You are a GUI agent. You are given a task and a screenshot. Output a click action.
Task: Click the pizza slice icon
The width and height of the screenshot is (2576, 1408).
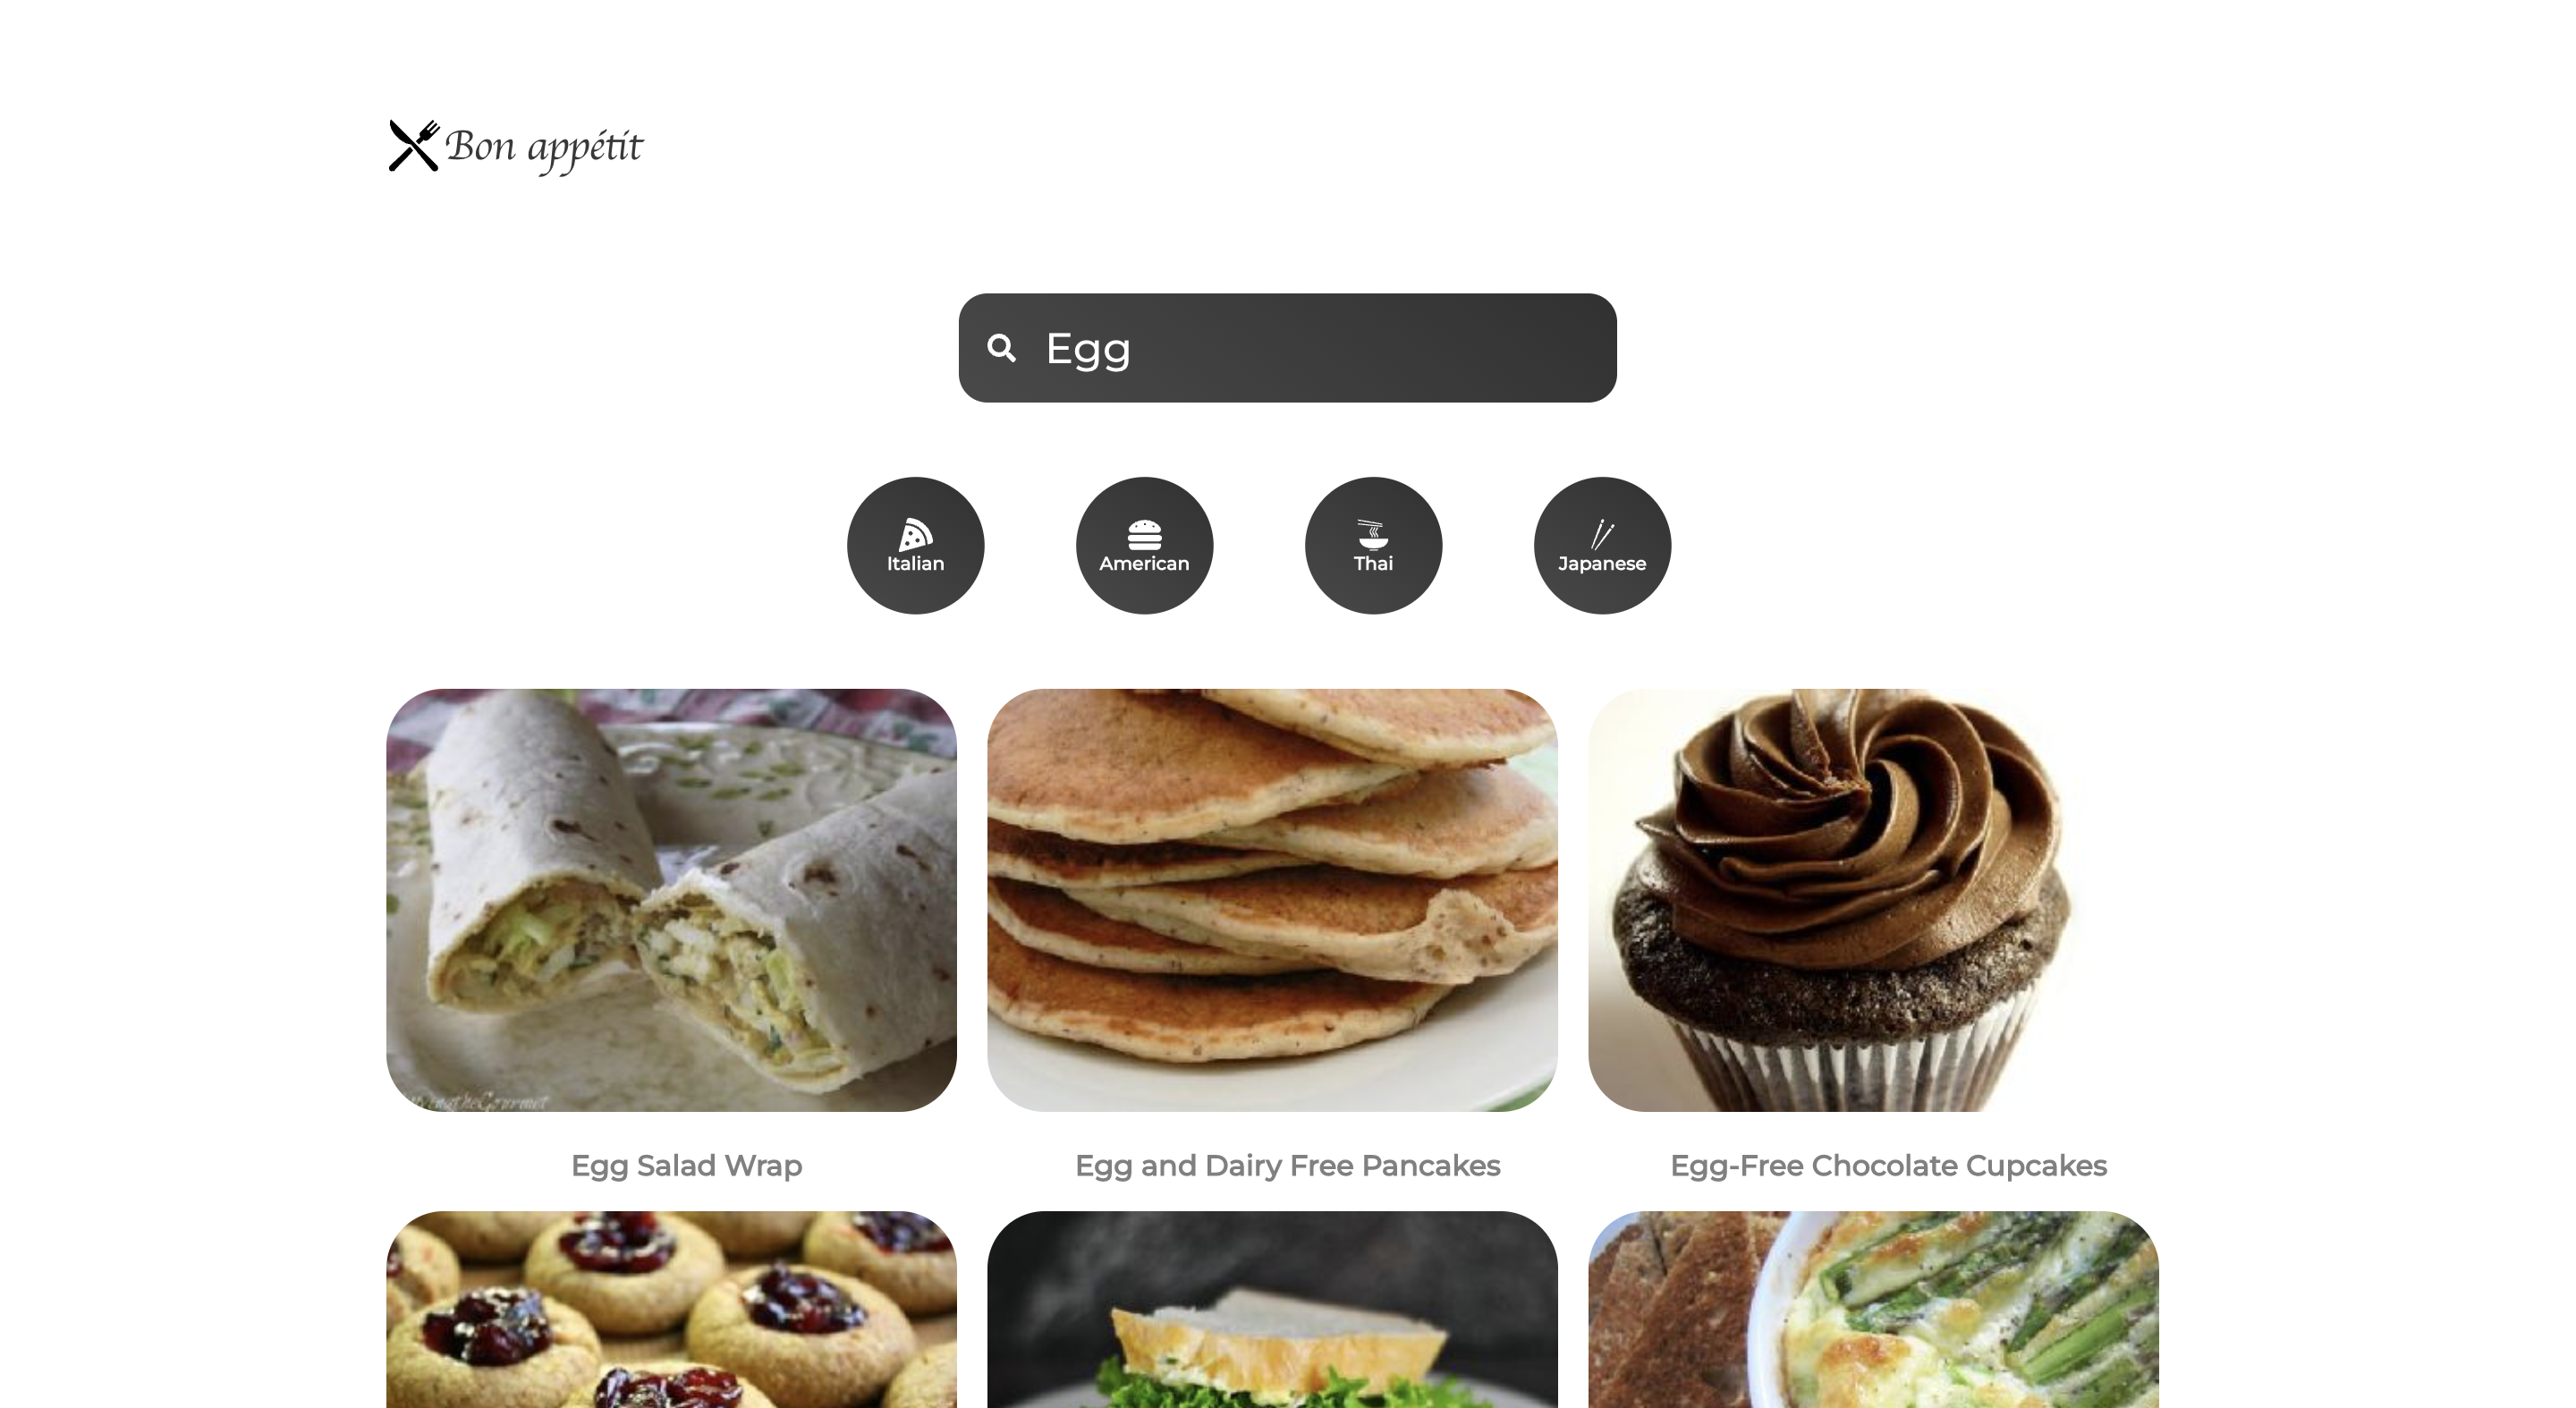point(917,530)
